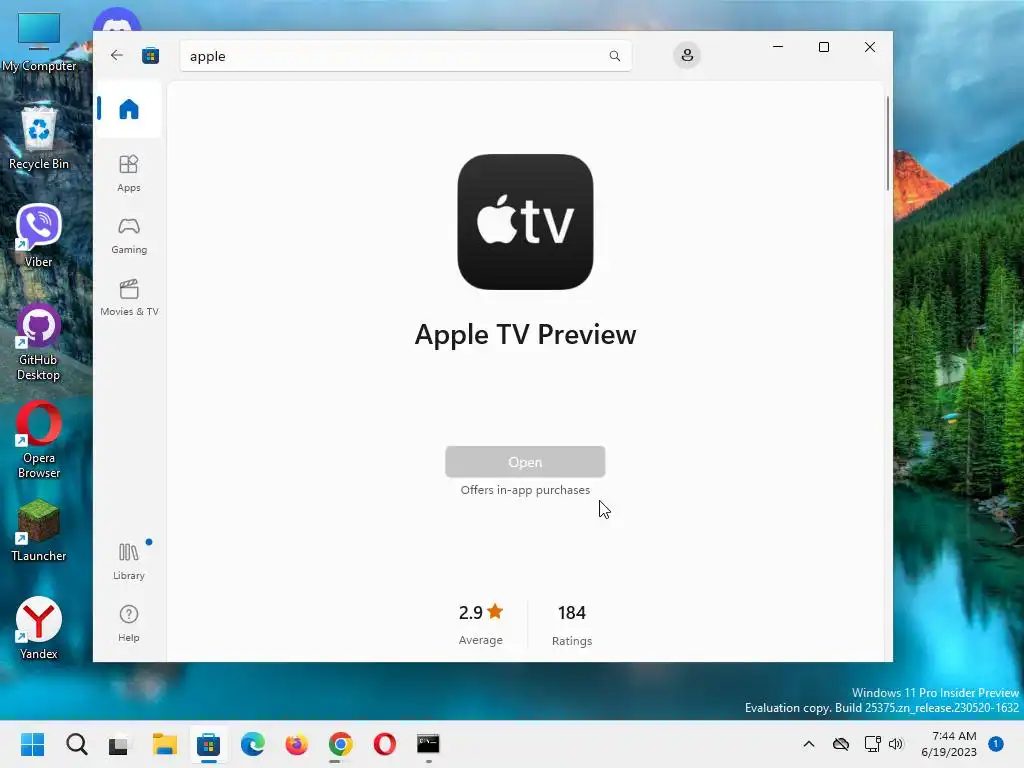This screenshot has height=768, width=1024.
Task: Select My Computer desktop icon
Action: point(39,42)
